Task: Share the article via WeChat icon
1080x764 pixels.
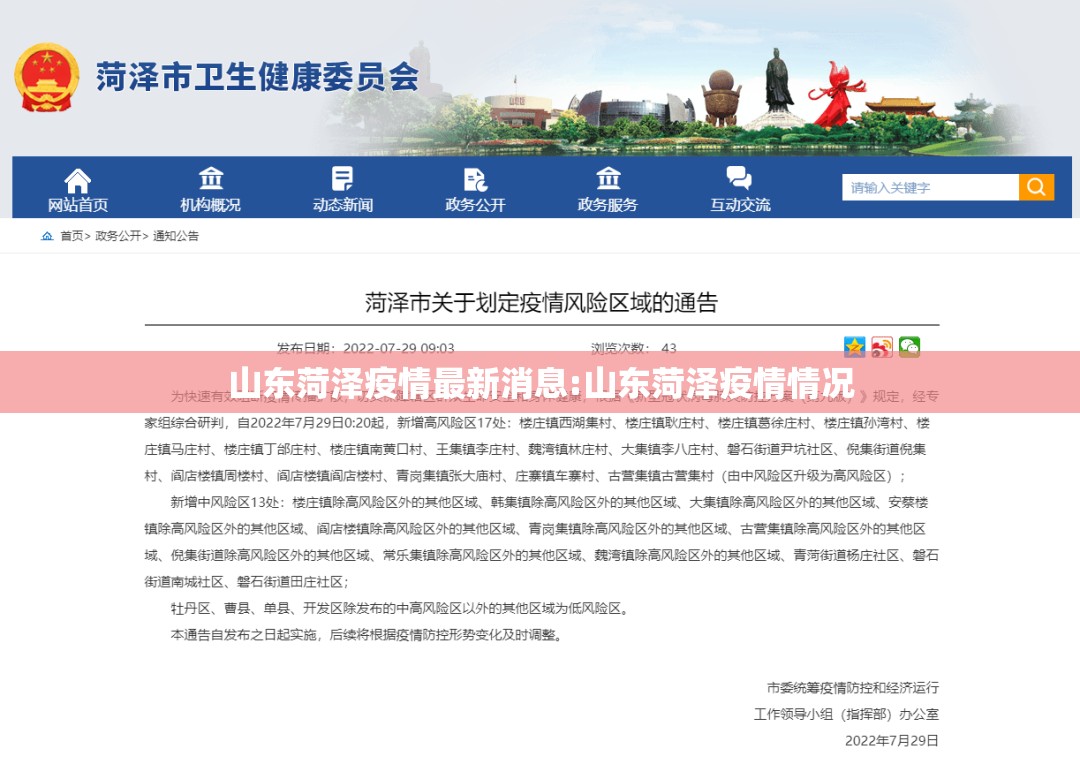Action: (909, 347)
